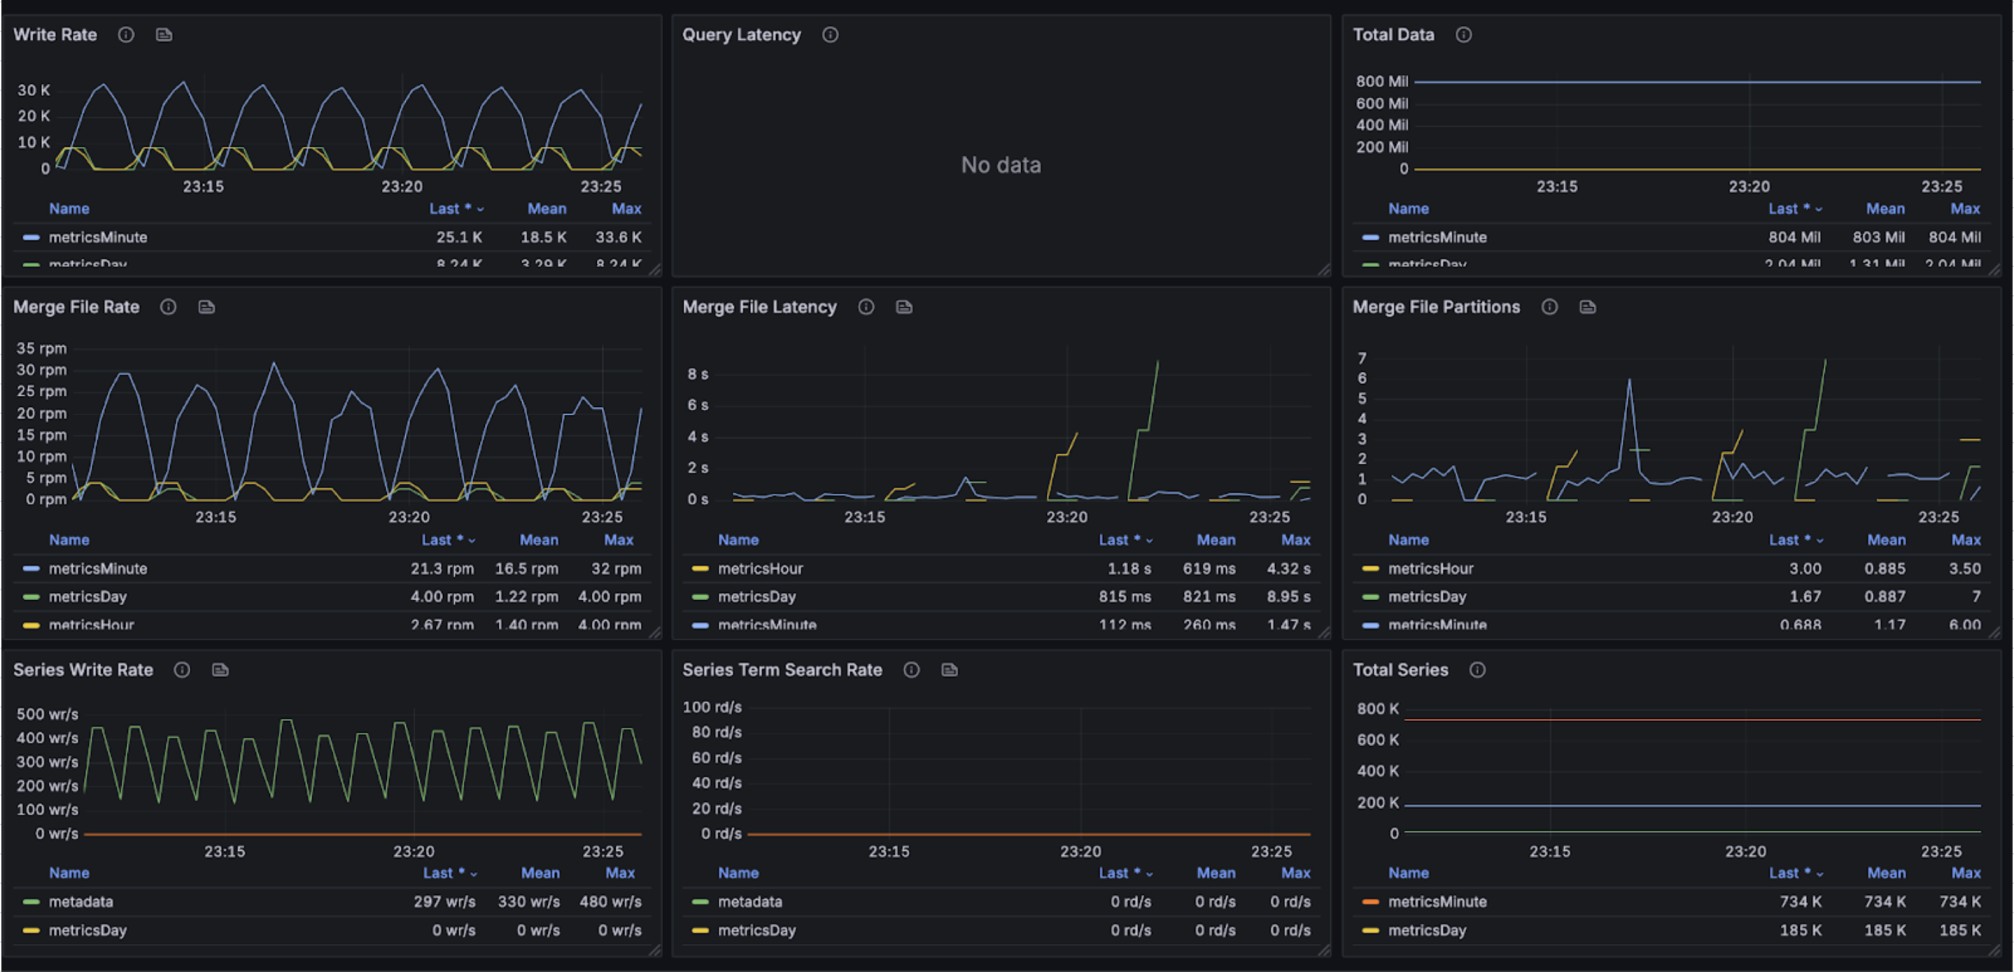Click the Series Term Search Rate info icon
The height and width of the screenshot is (972, 2014).
point(911,670)
